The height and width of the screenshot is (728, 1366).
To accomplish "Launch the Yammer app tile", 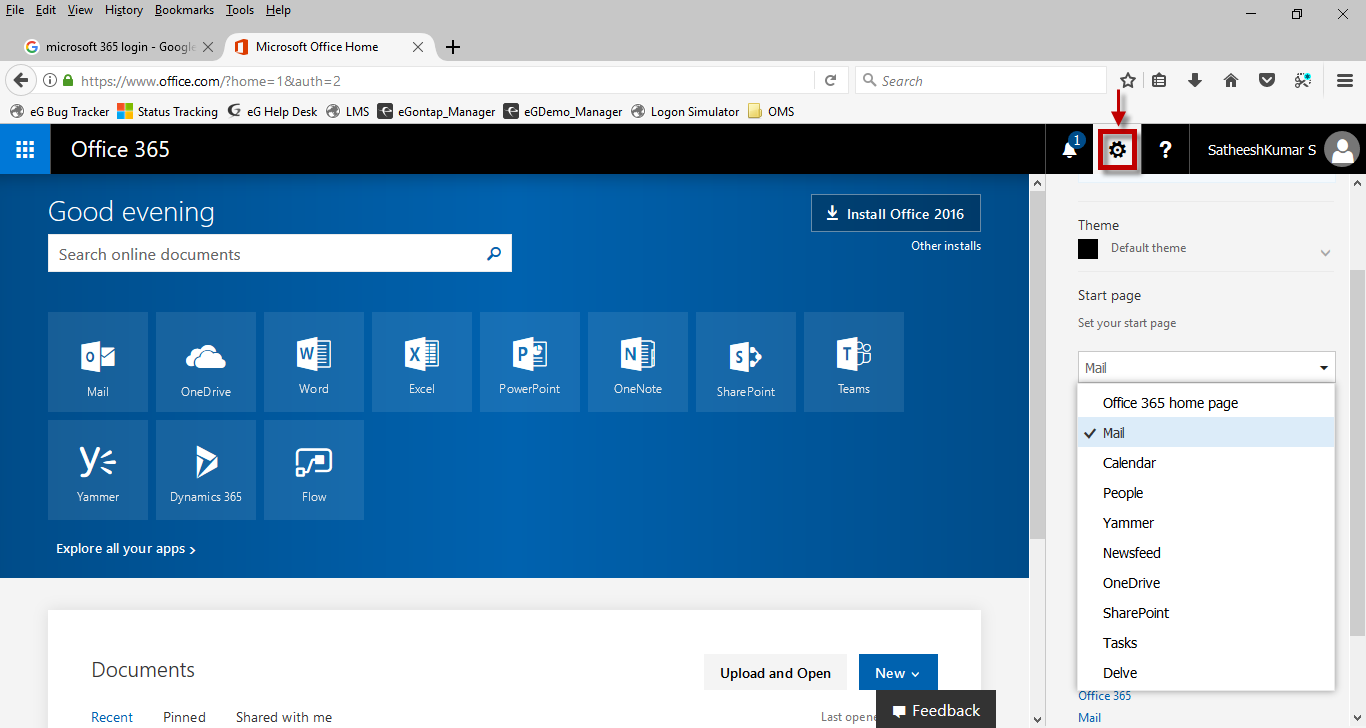I will (x=98, y=470).
